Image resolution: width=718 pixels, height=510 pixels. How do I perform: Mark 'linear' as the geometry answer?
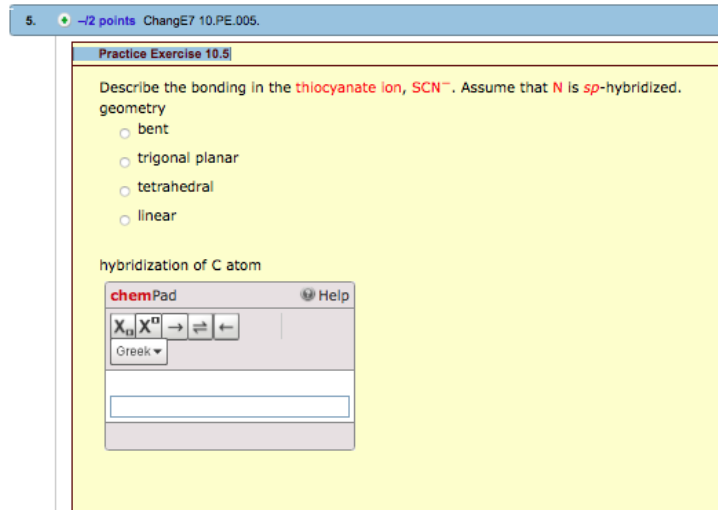(124, 219)
